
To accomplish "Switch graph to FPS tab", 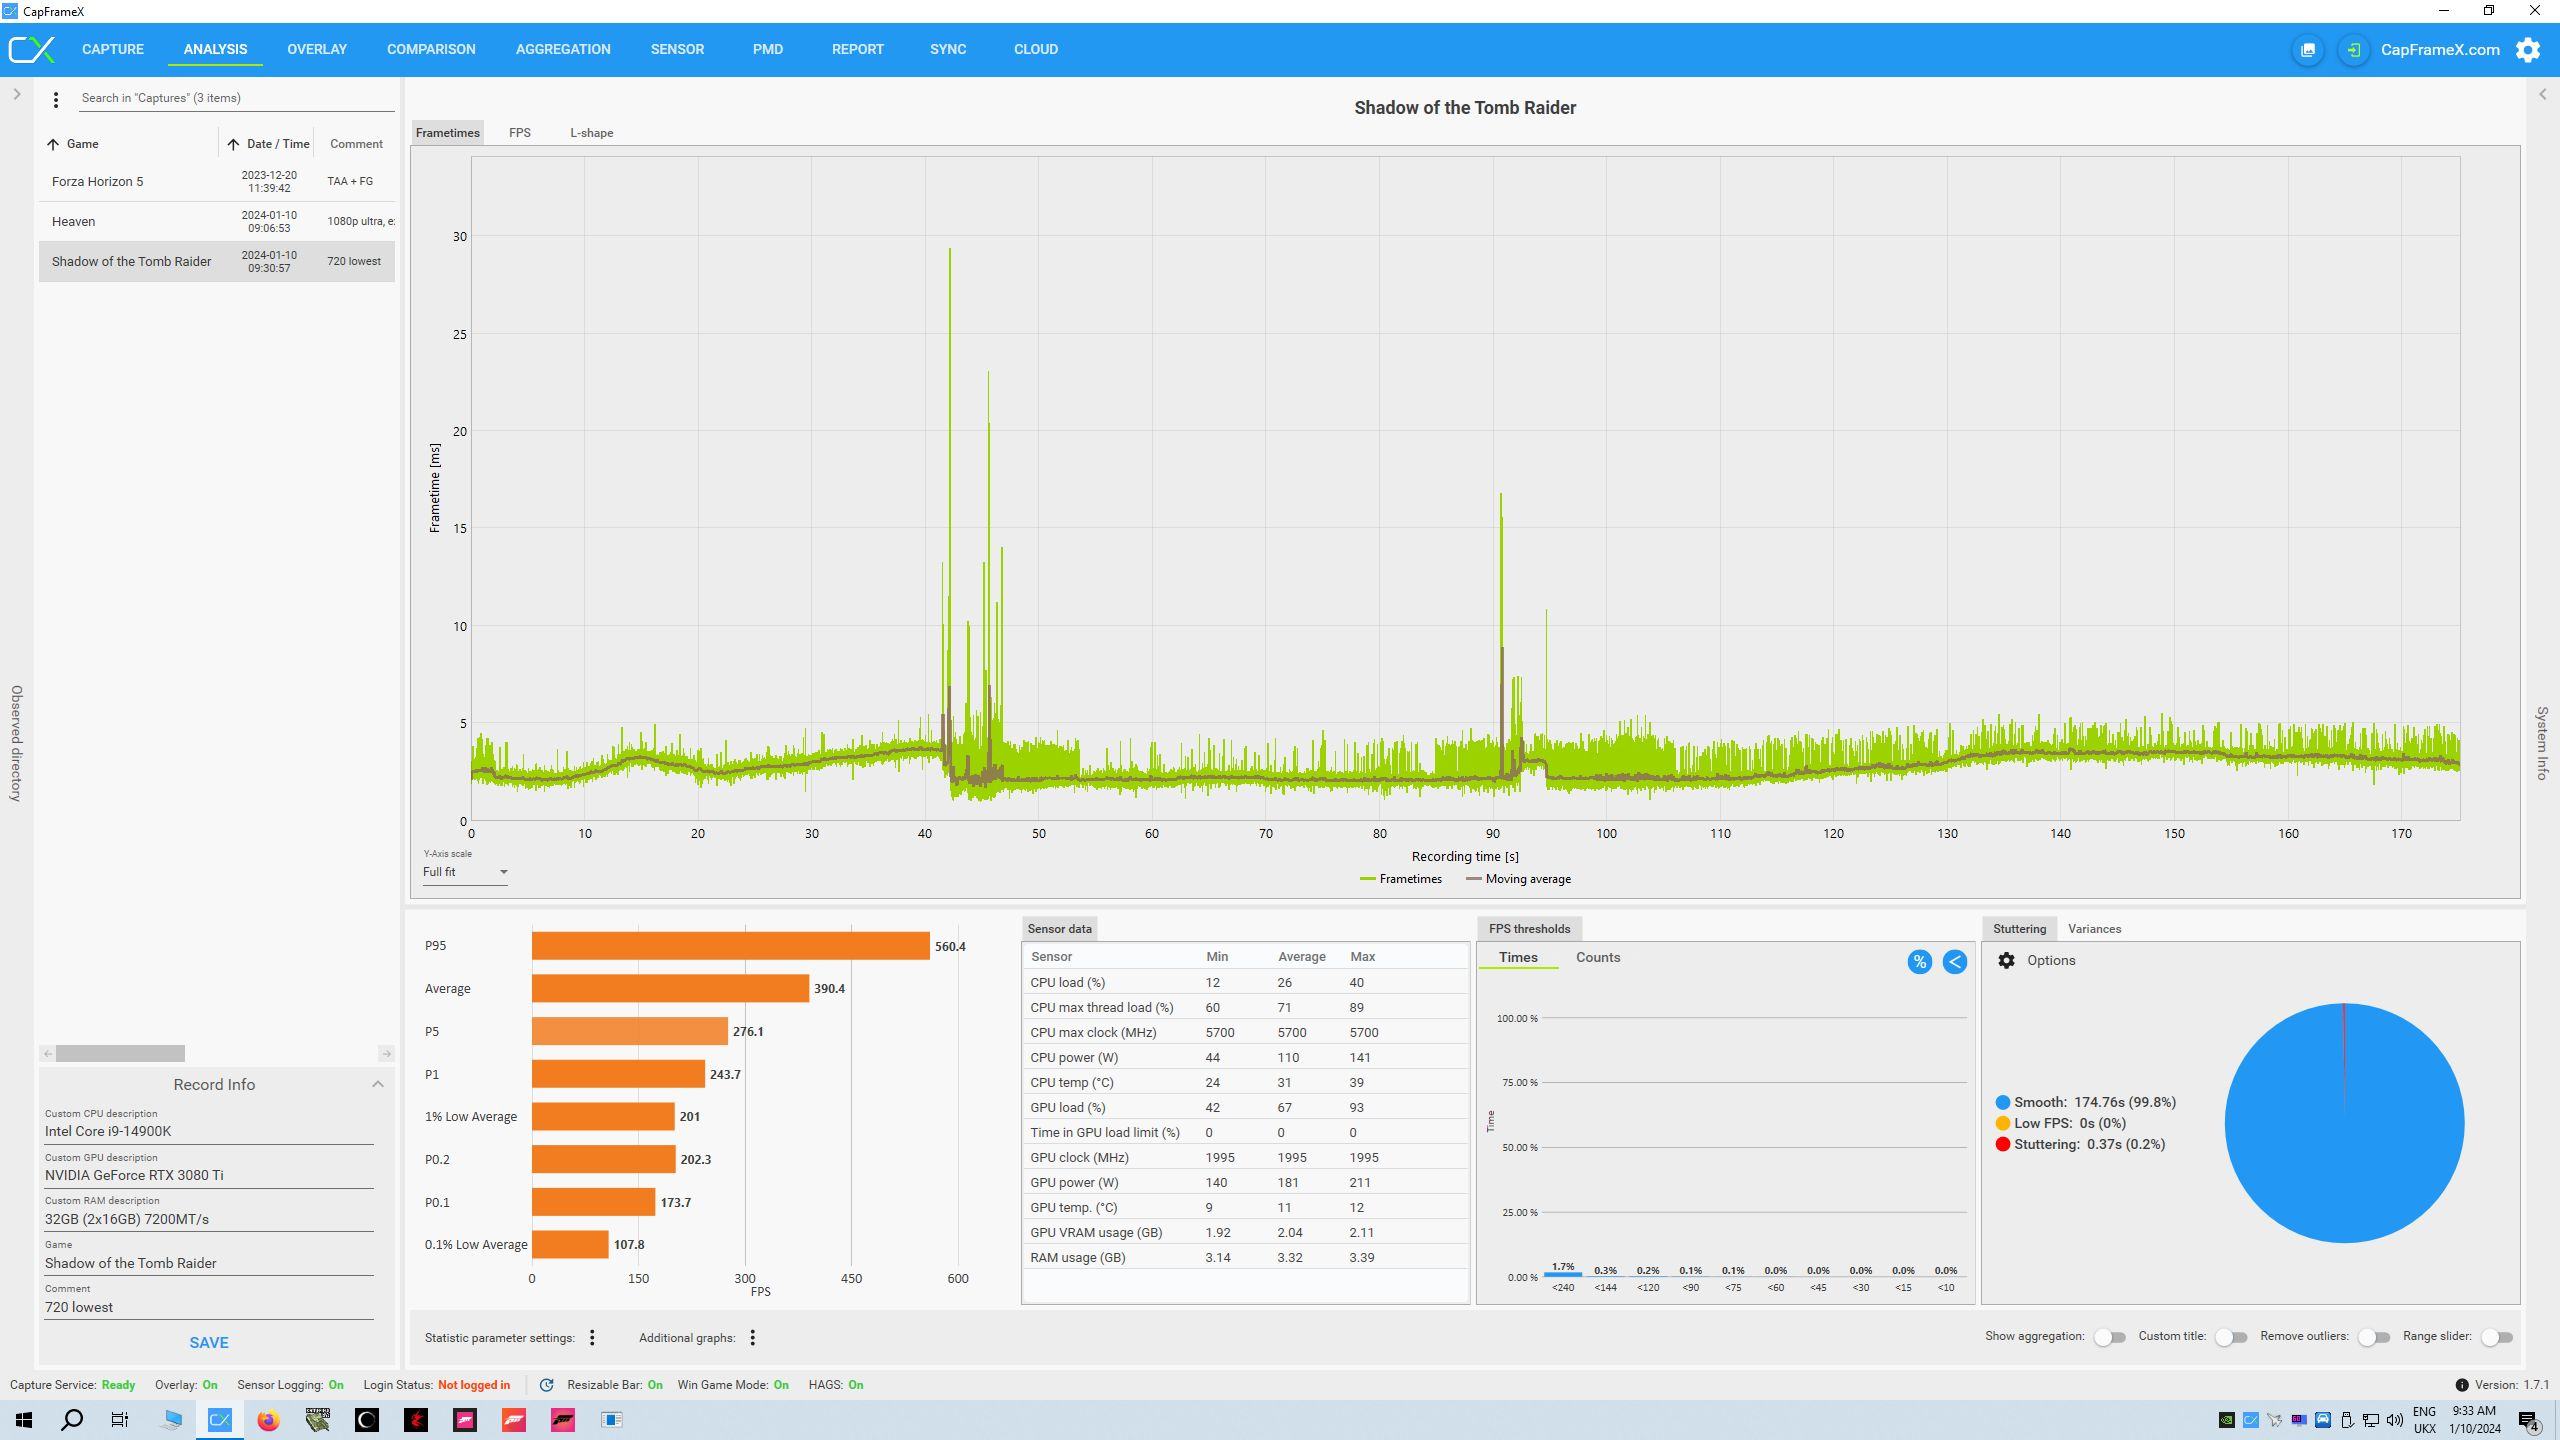I will [x=520, y=133].
